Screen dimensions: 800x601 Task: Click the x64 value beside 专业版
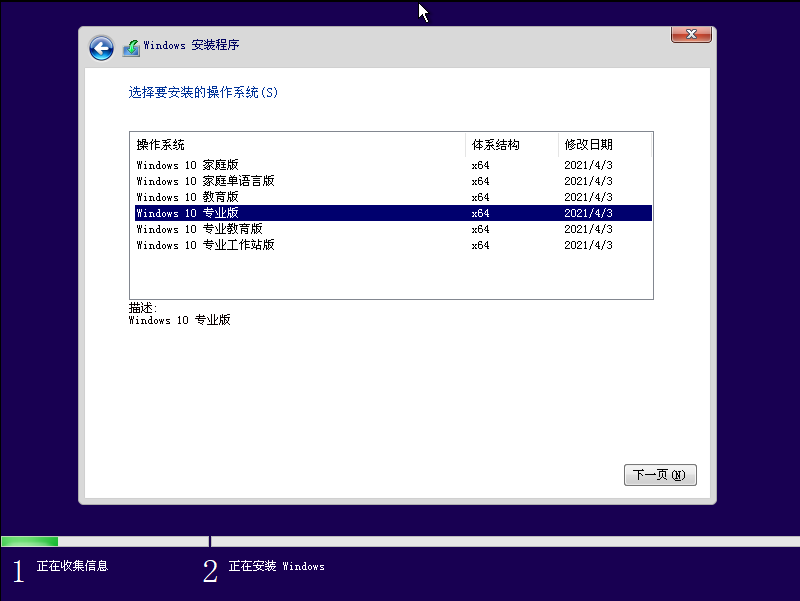pos(480,213)
